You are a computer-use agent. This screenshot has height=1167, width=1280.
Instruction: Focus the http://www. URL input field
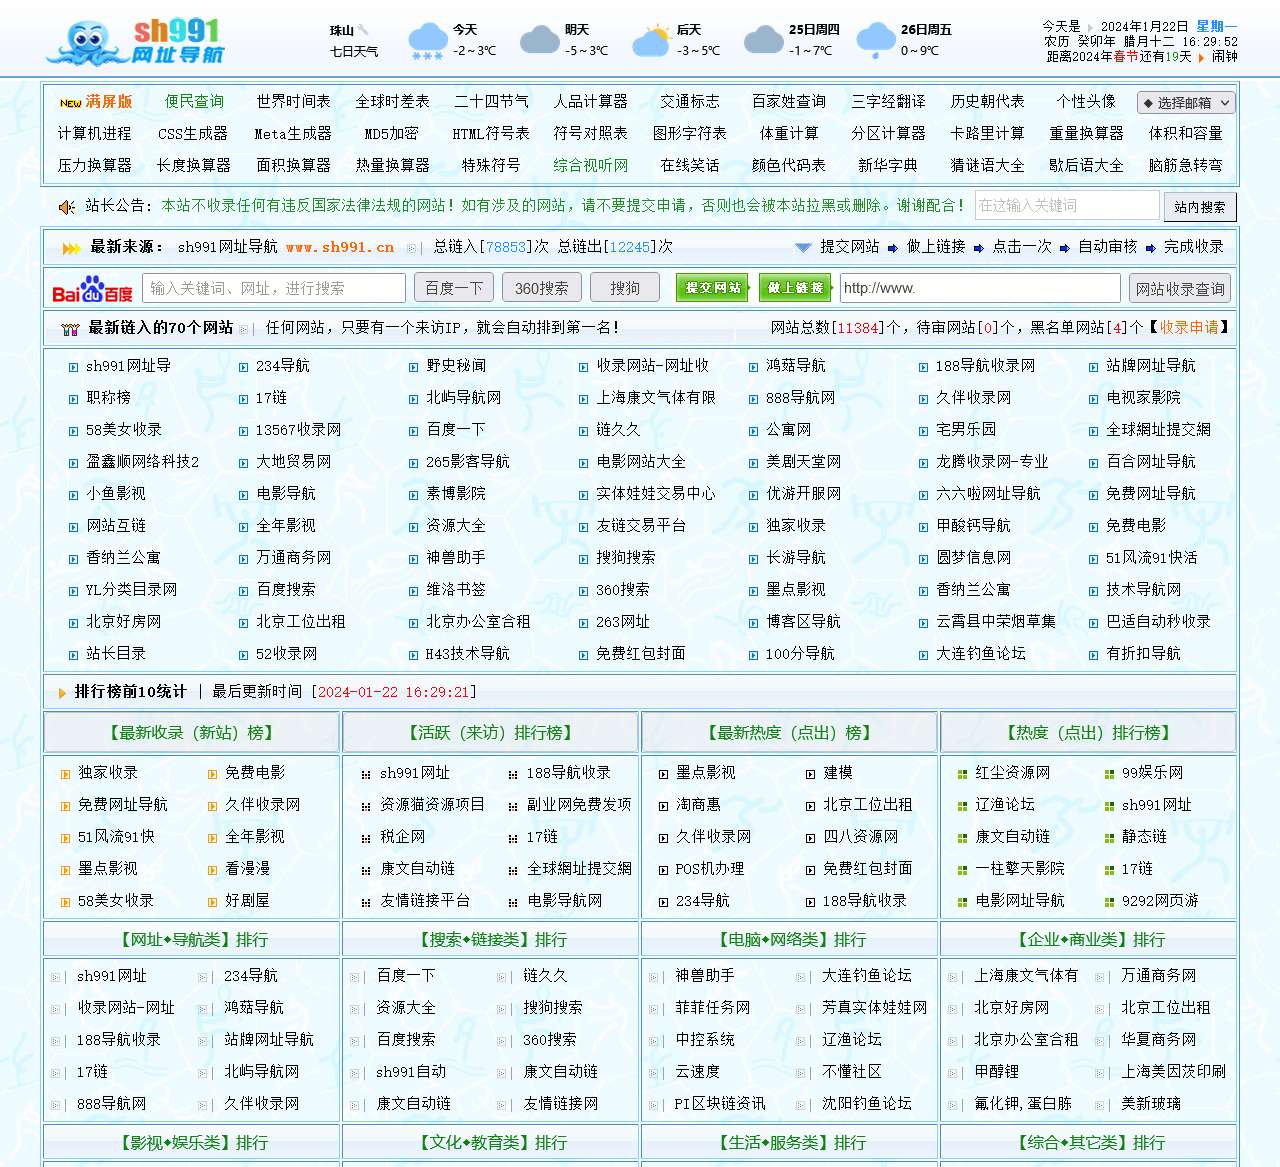click(980, 288)
